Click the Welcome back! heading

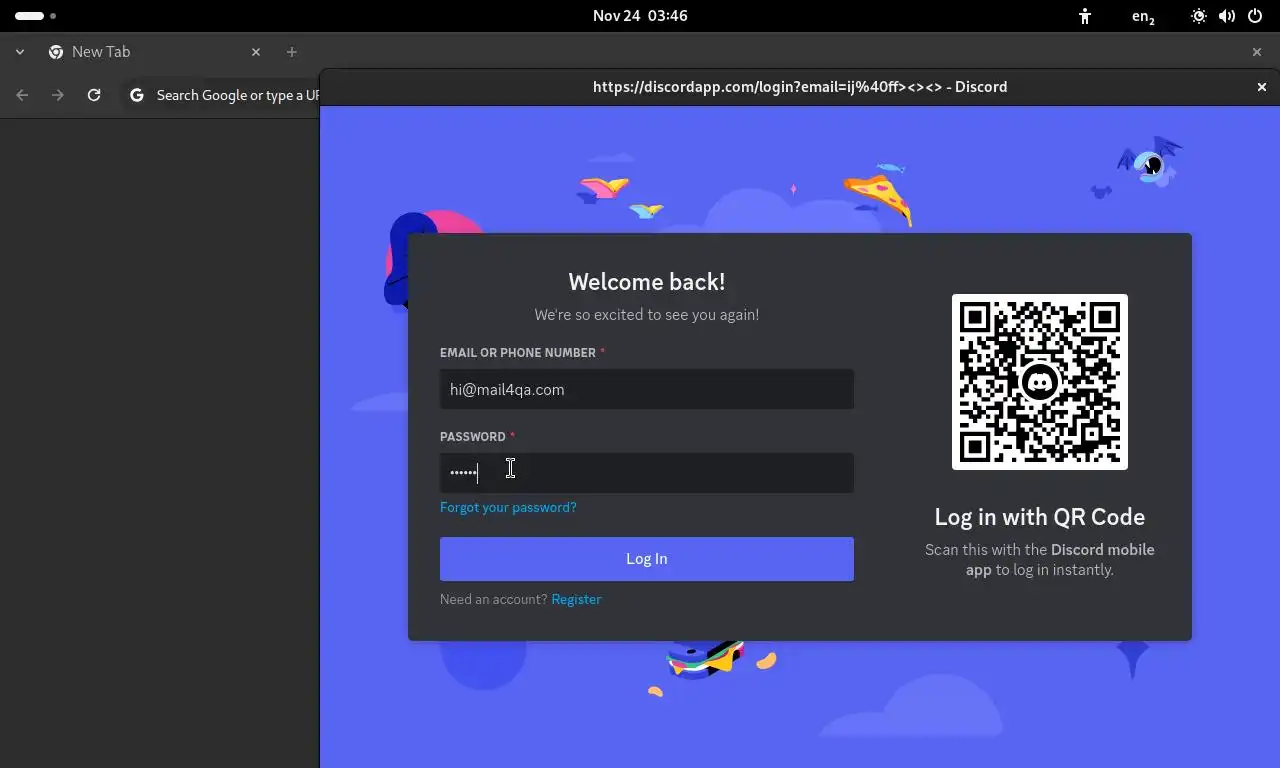(647, 282)
